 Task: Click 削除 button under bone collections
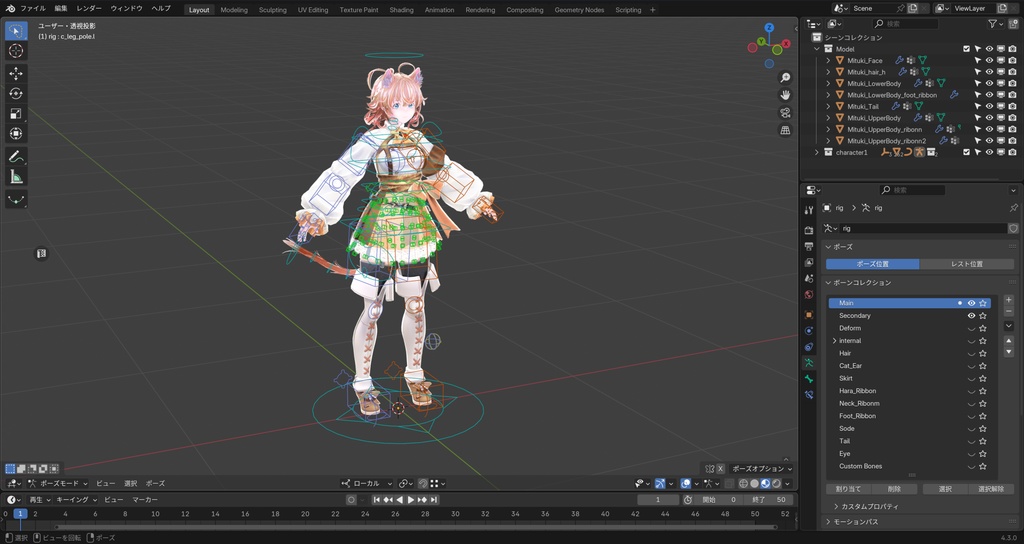894,489
